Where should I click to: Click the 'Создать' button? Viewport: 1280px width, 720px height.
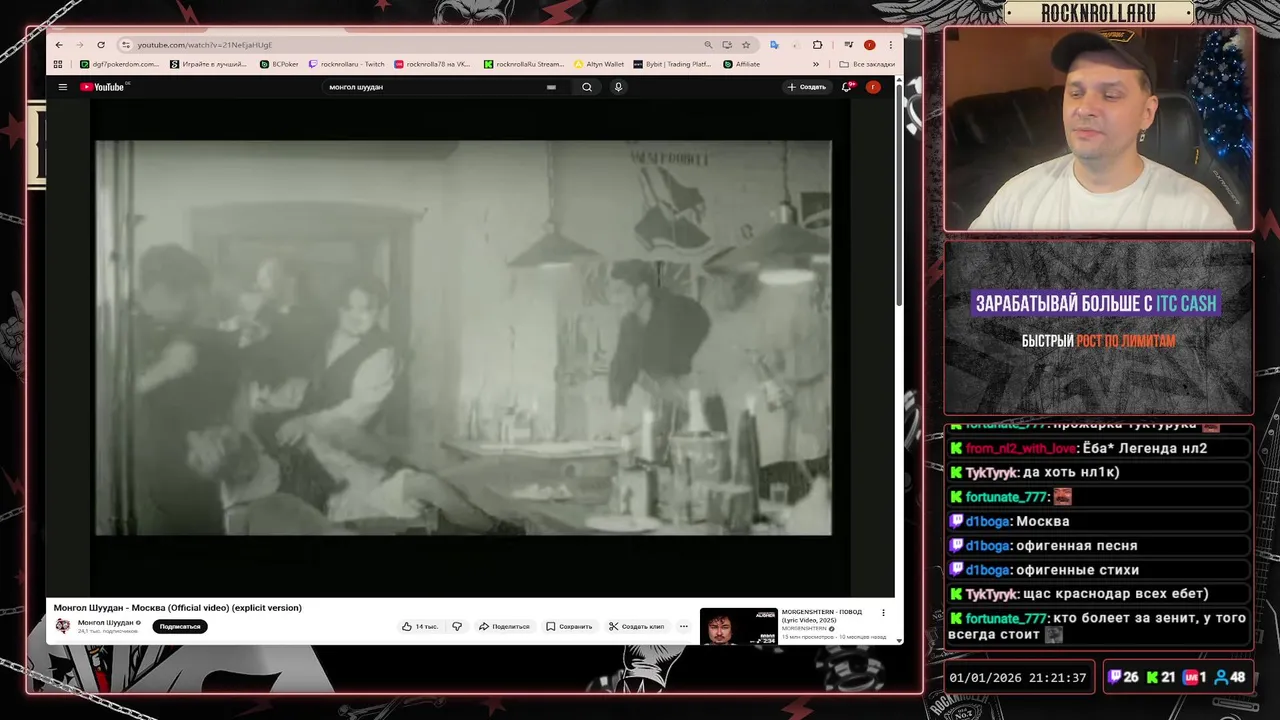806,87
